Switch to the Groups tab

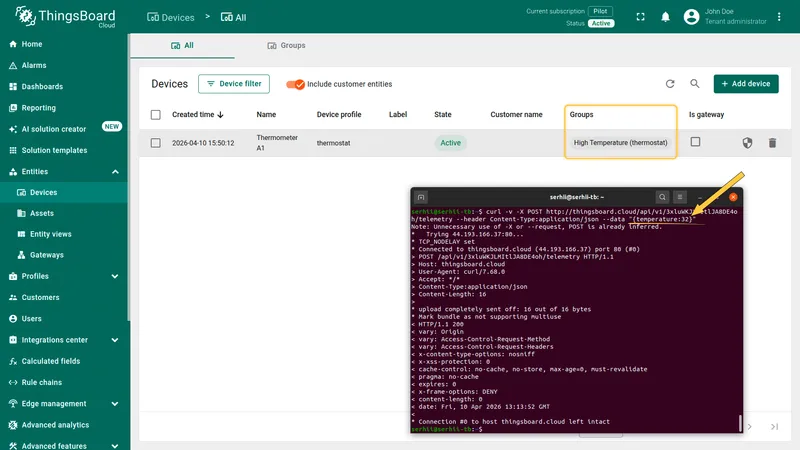point(286,45)
